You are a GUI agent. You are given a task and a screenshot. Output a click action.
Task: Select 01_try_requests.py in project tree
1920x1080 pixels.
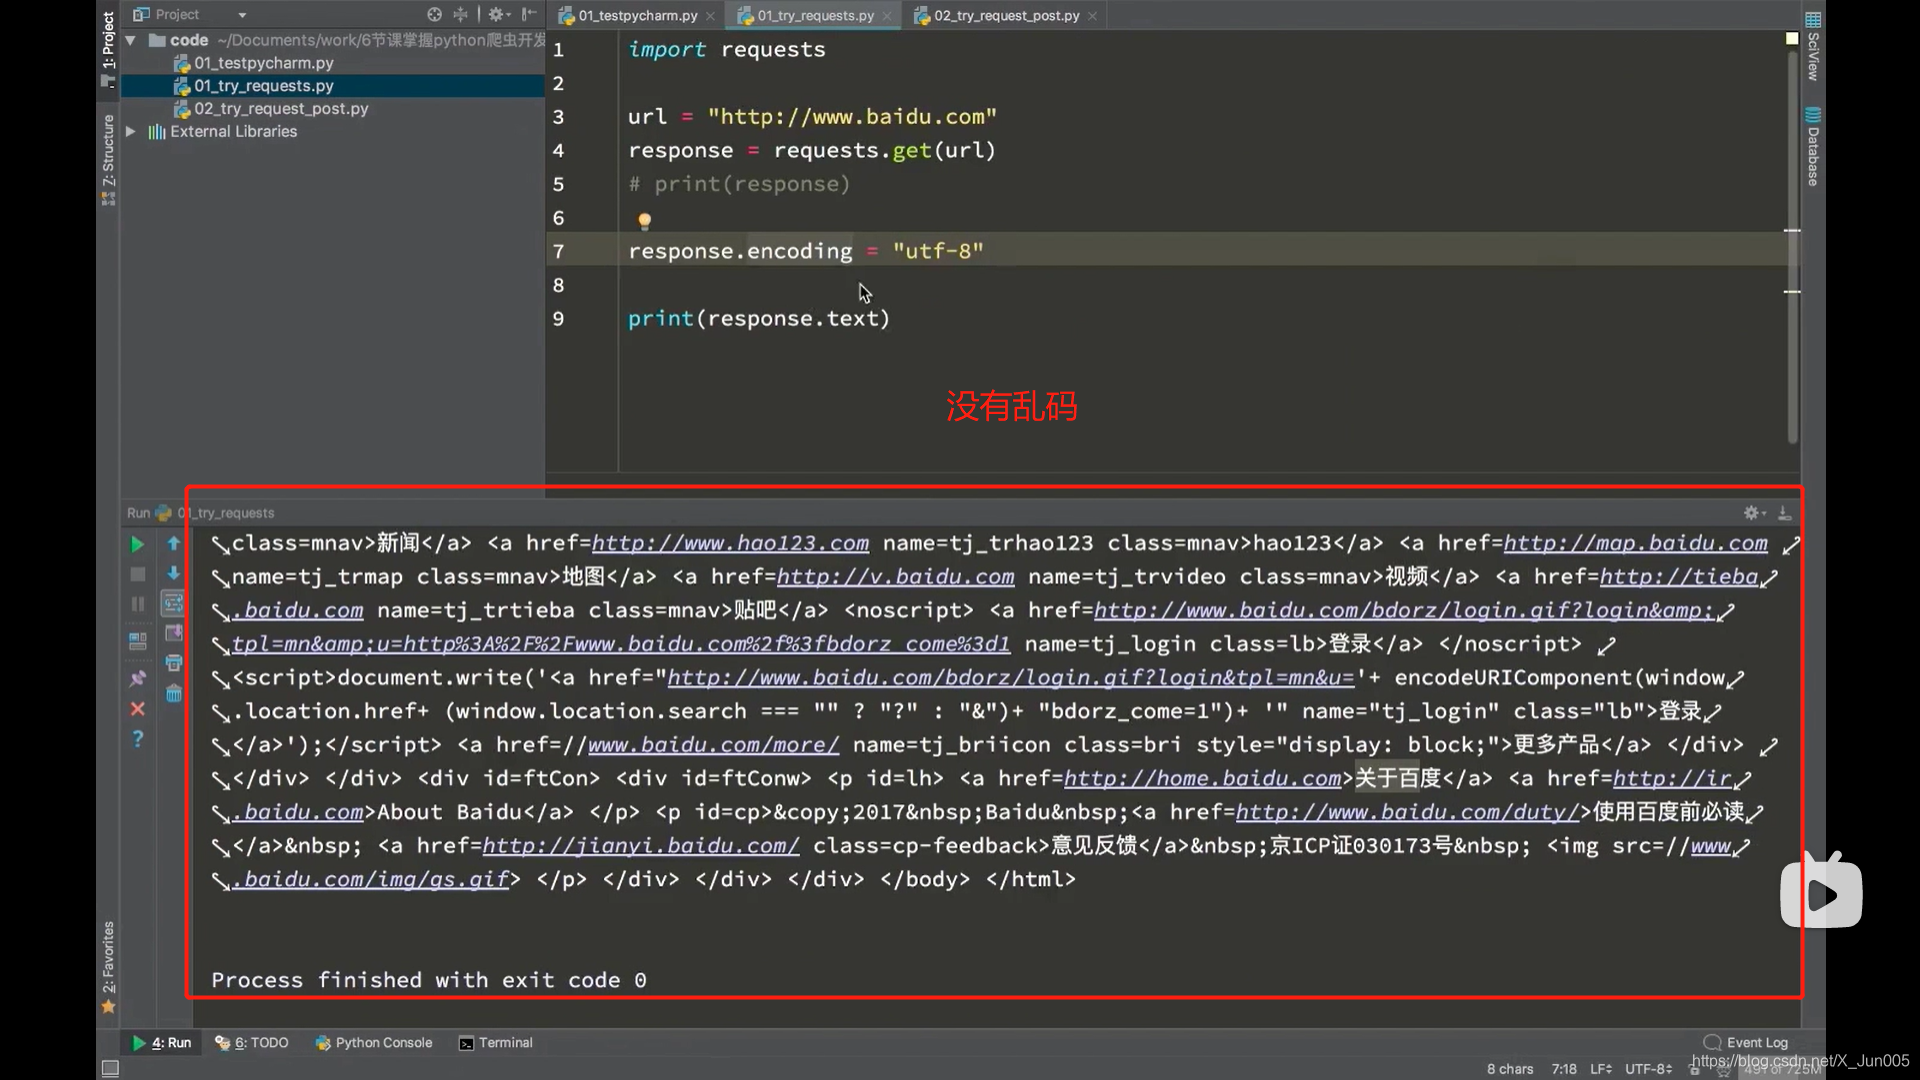(264, 86)
